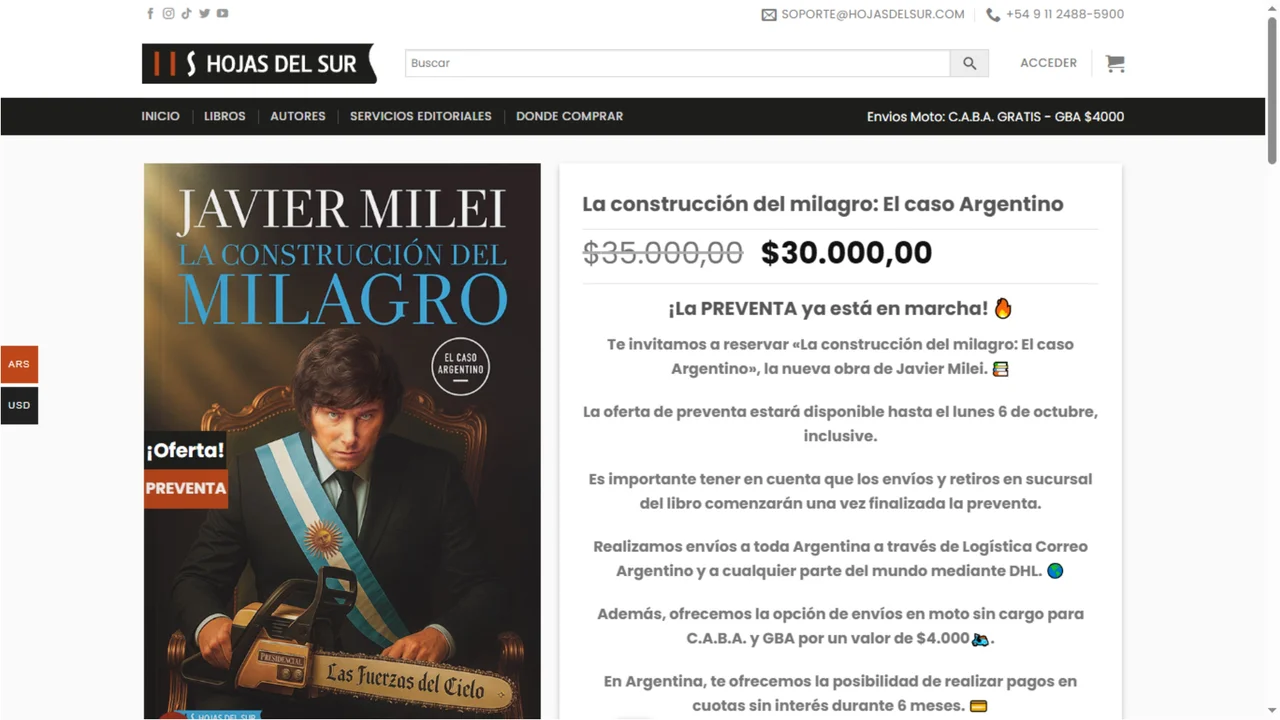Viewport: 1280px width, 720px height.
Task: Open the Facebook social icon
Action: (x=150, y=14)
